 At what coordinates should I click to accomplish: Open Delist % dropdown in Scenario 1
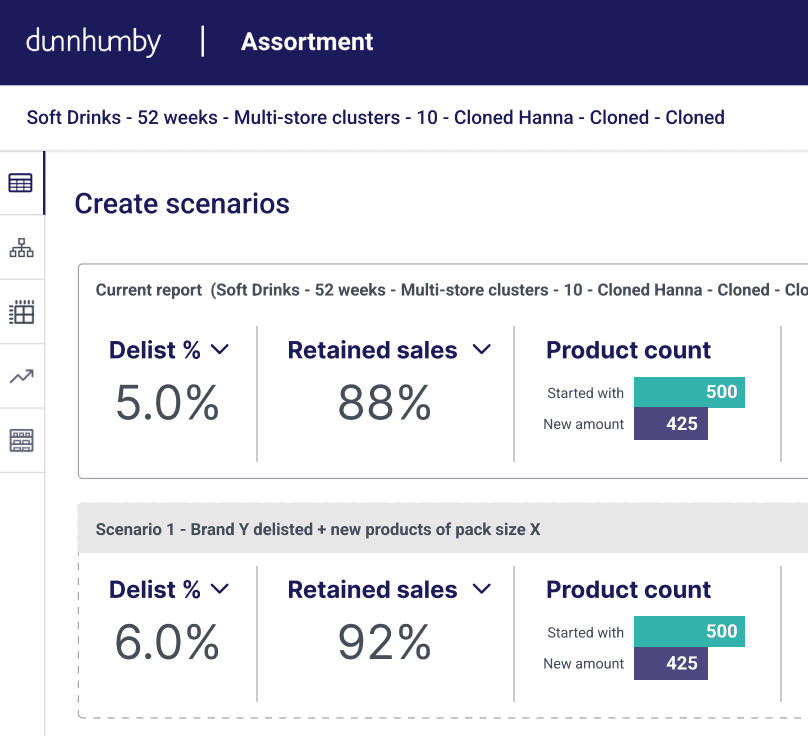pyautogui.click(x=220, y=590)
